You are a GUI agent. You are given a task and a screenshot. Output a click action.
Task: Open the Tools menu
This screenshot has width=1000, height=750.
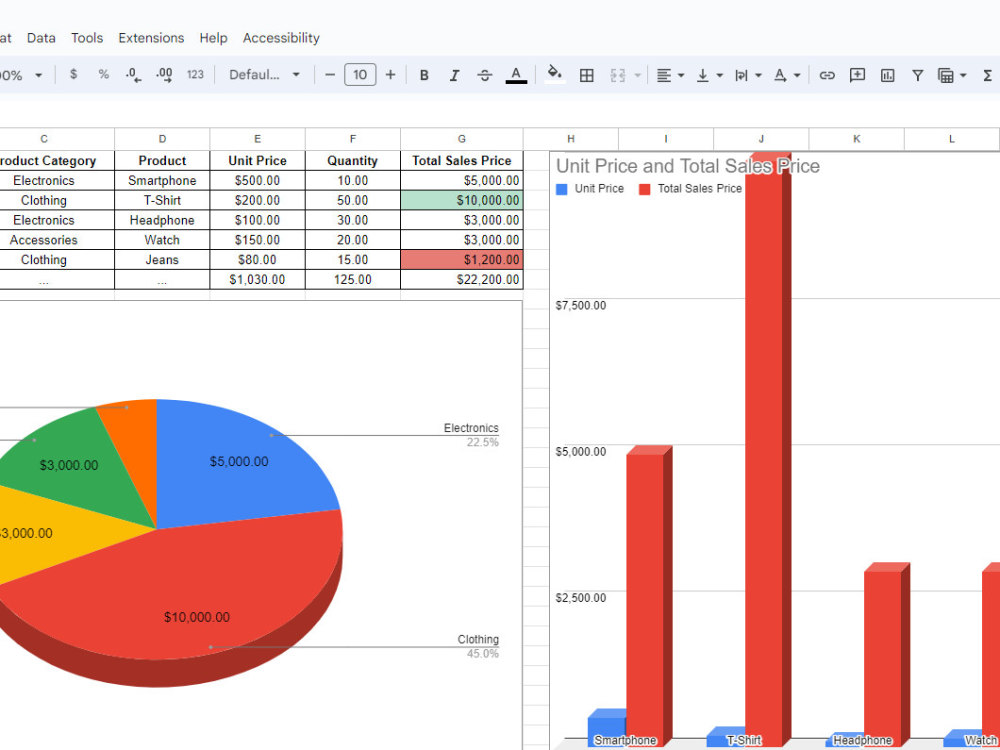point(87,38)
